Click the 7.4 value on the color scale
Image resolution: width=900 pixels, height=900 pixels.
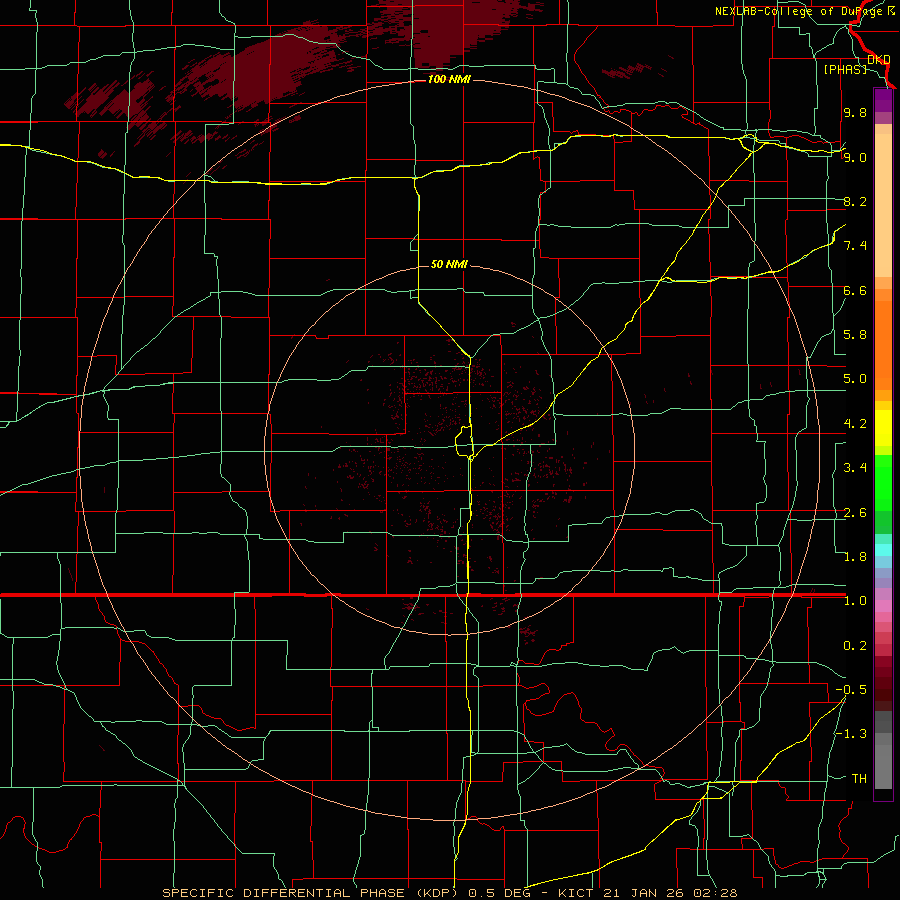pyautogui.click(x=855, y=246)
